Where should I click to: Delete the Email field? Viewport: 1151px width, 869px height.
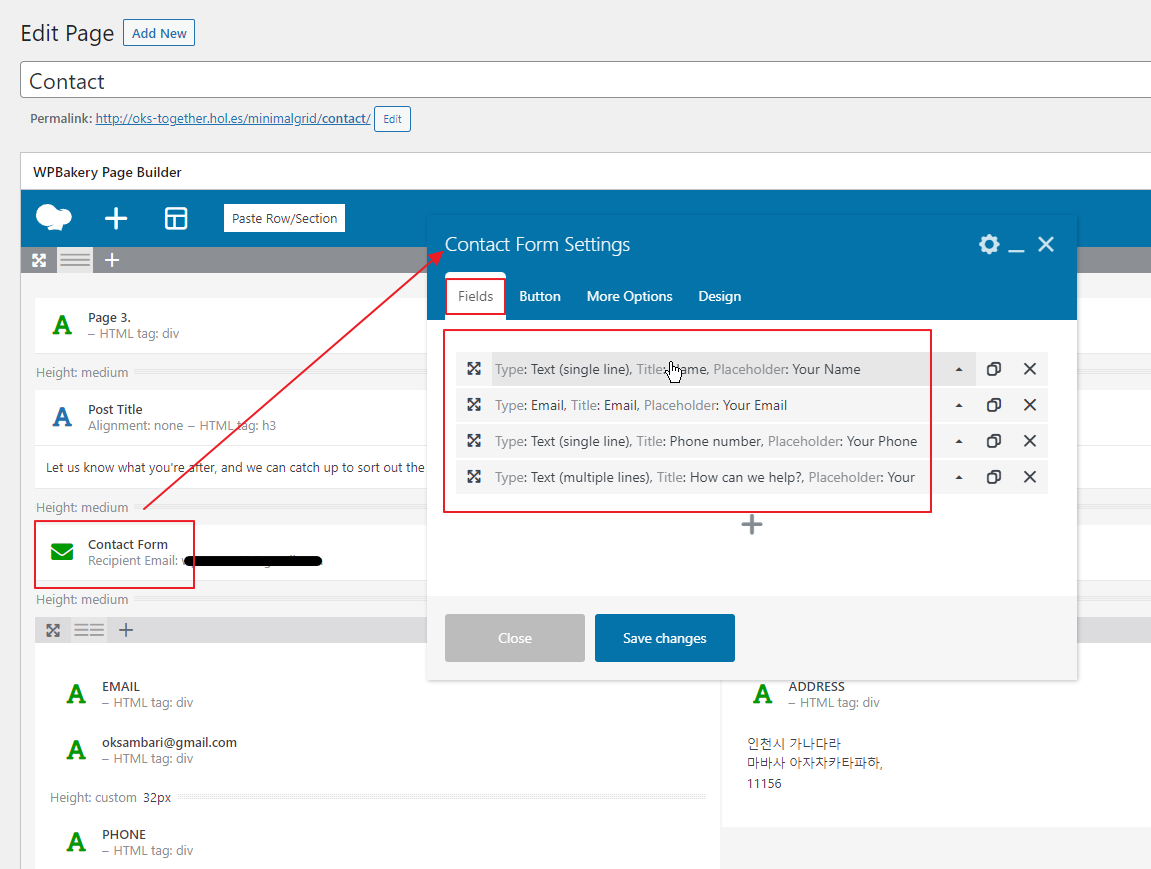coord(1030,404)
